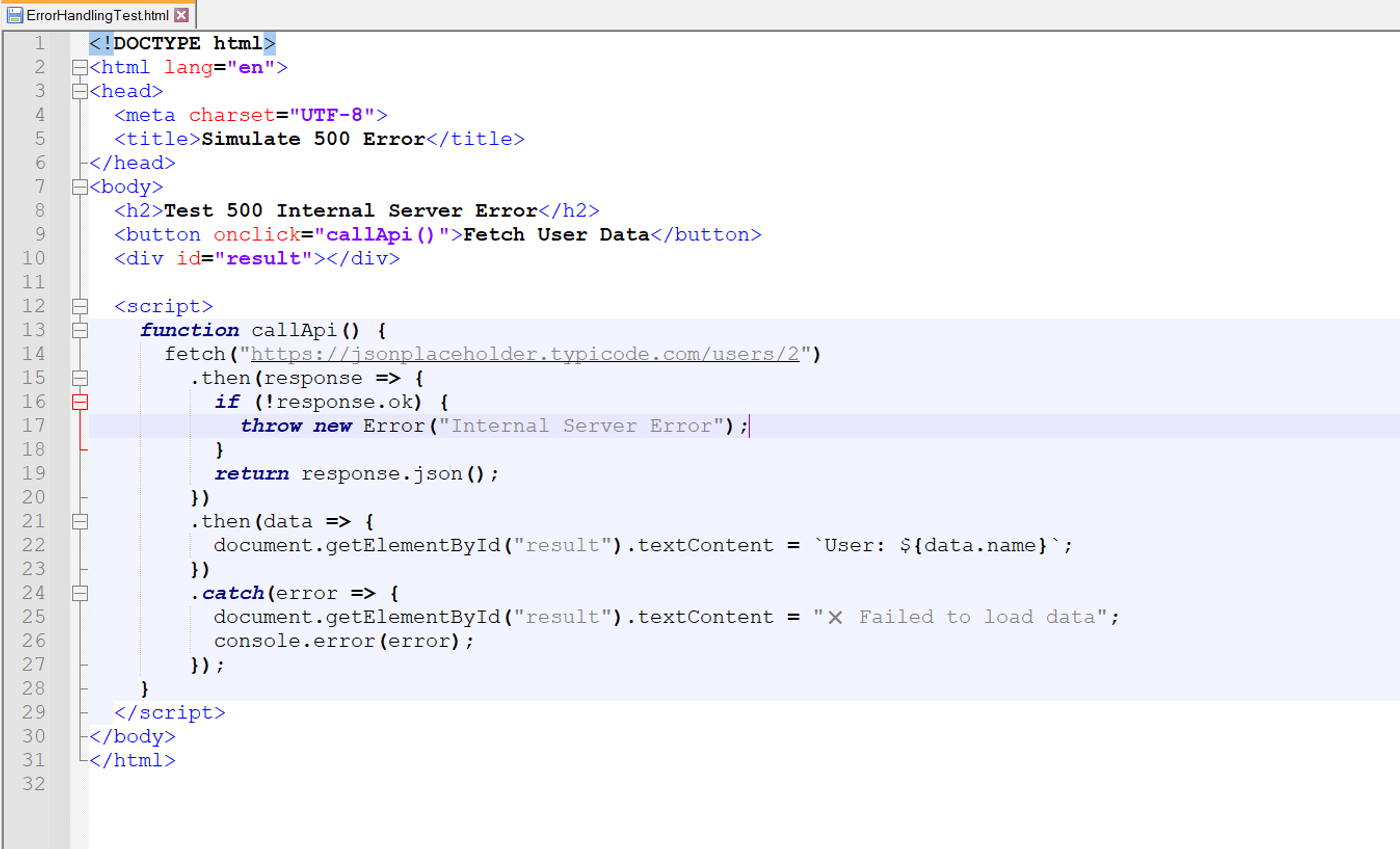This screenshot has height=849, width=1400.
Task: Click the saved-file disk icon on the tab
Action: pos(15,16)
